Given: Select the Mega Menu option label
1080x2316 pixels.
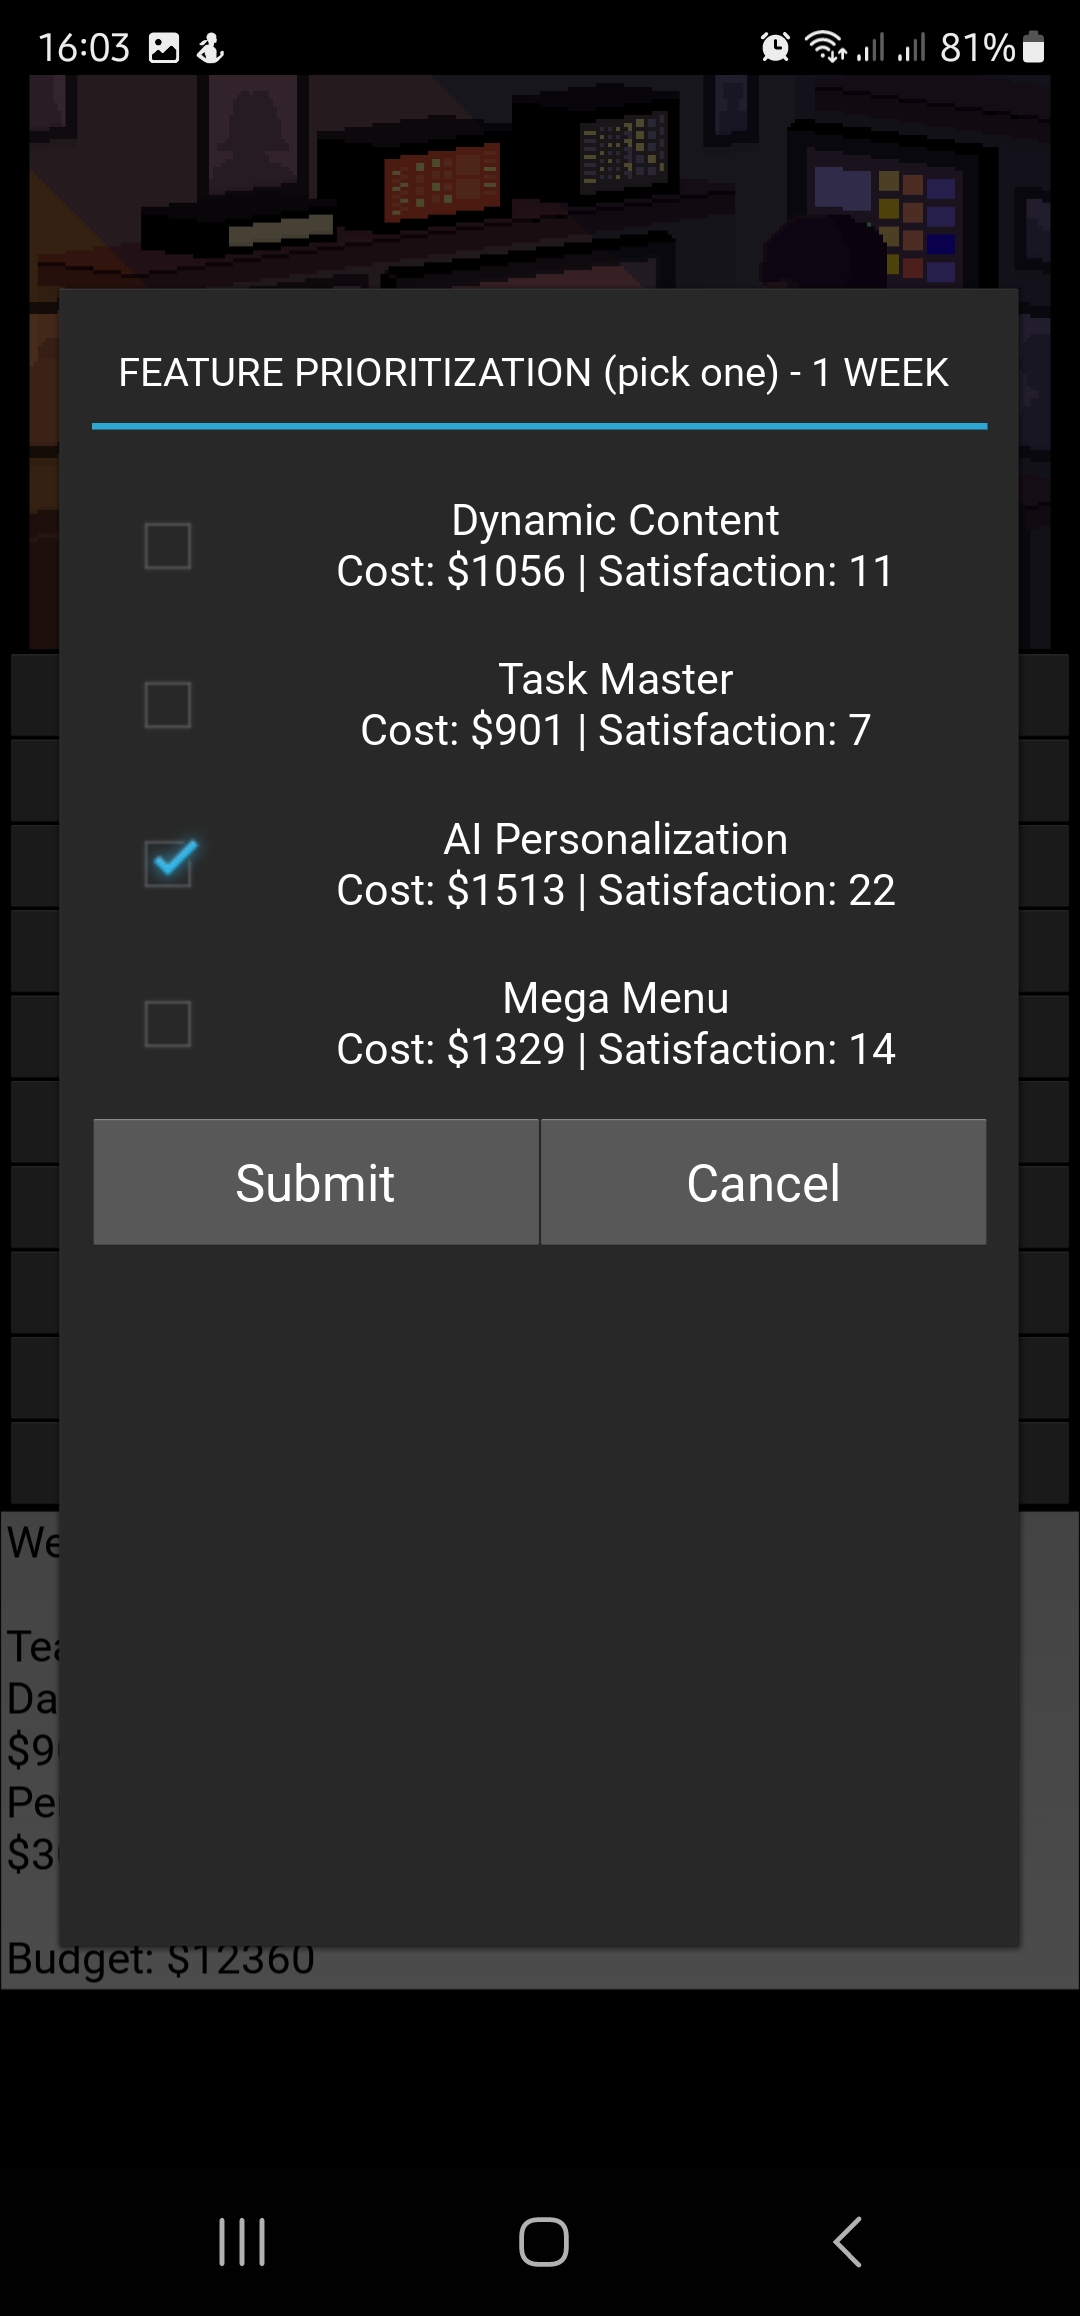Looking at the screenshot, I should (x=615, y=998).
